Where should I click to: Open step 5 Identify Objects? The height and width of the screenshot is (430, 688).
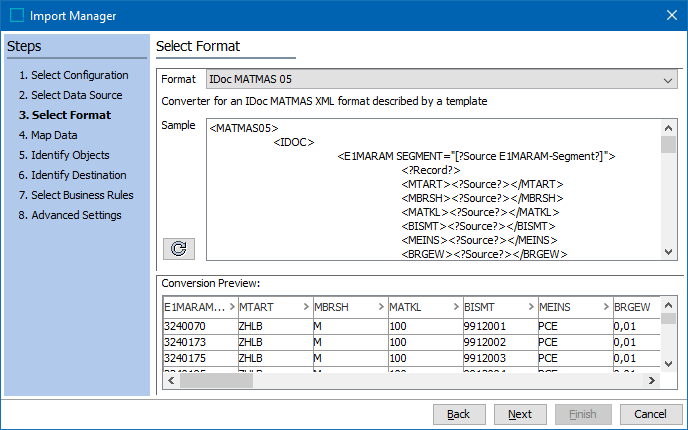[63, 155]
